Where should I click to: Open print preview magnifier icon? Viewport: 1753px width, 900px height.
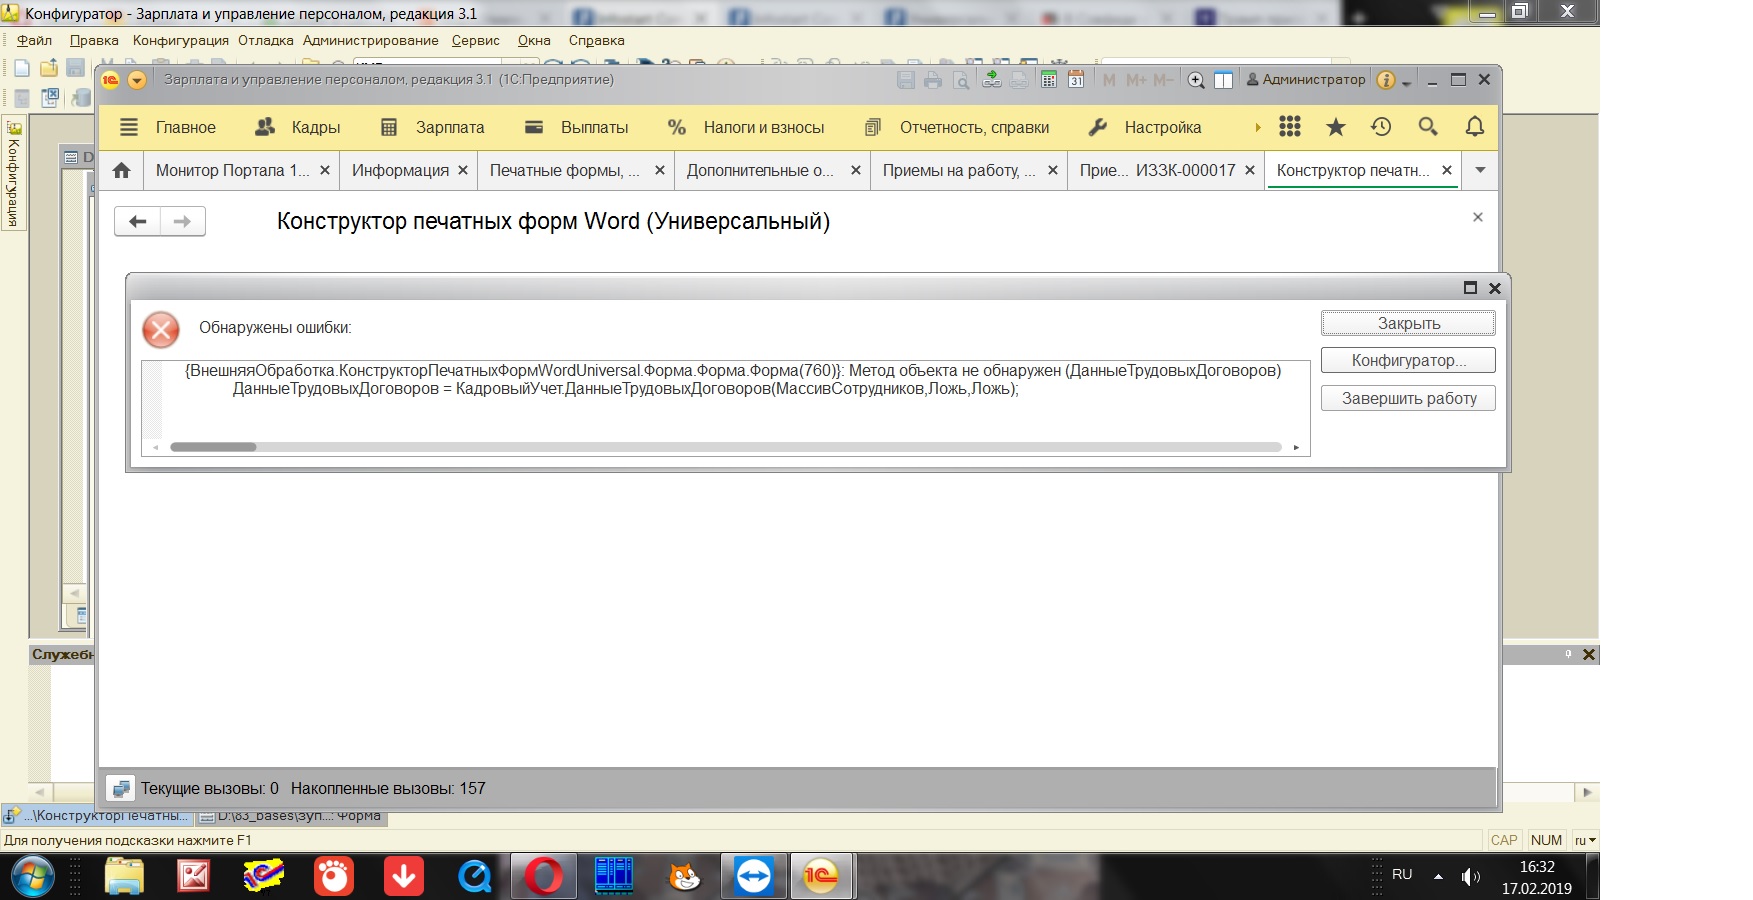click(961, 80)
